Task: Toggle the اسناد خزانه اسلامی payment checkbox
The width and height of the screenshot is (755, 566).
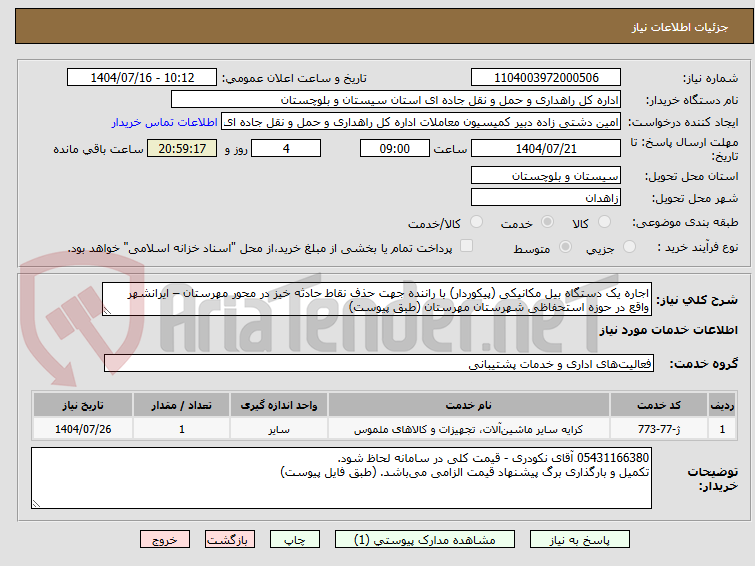Action: pyautogui.click(x=466, y=246)
